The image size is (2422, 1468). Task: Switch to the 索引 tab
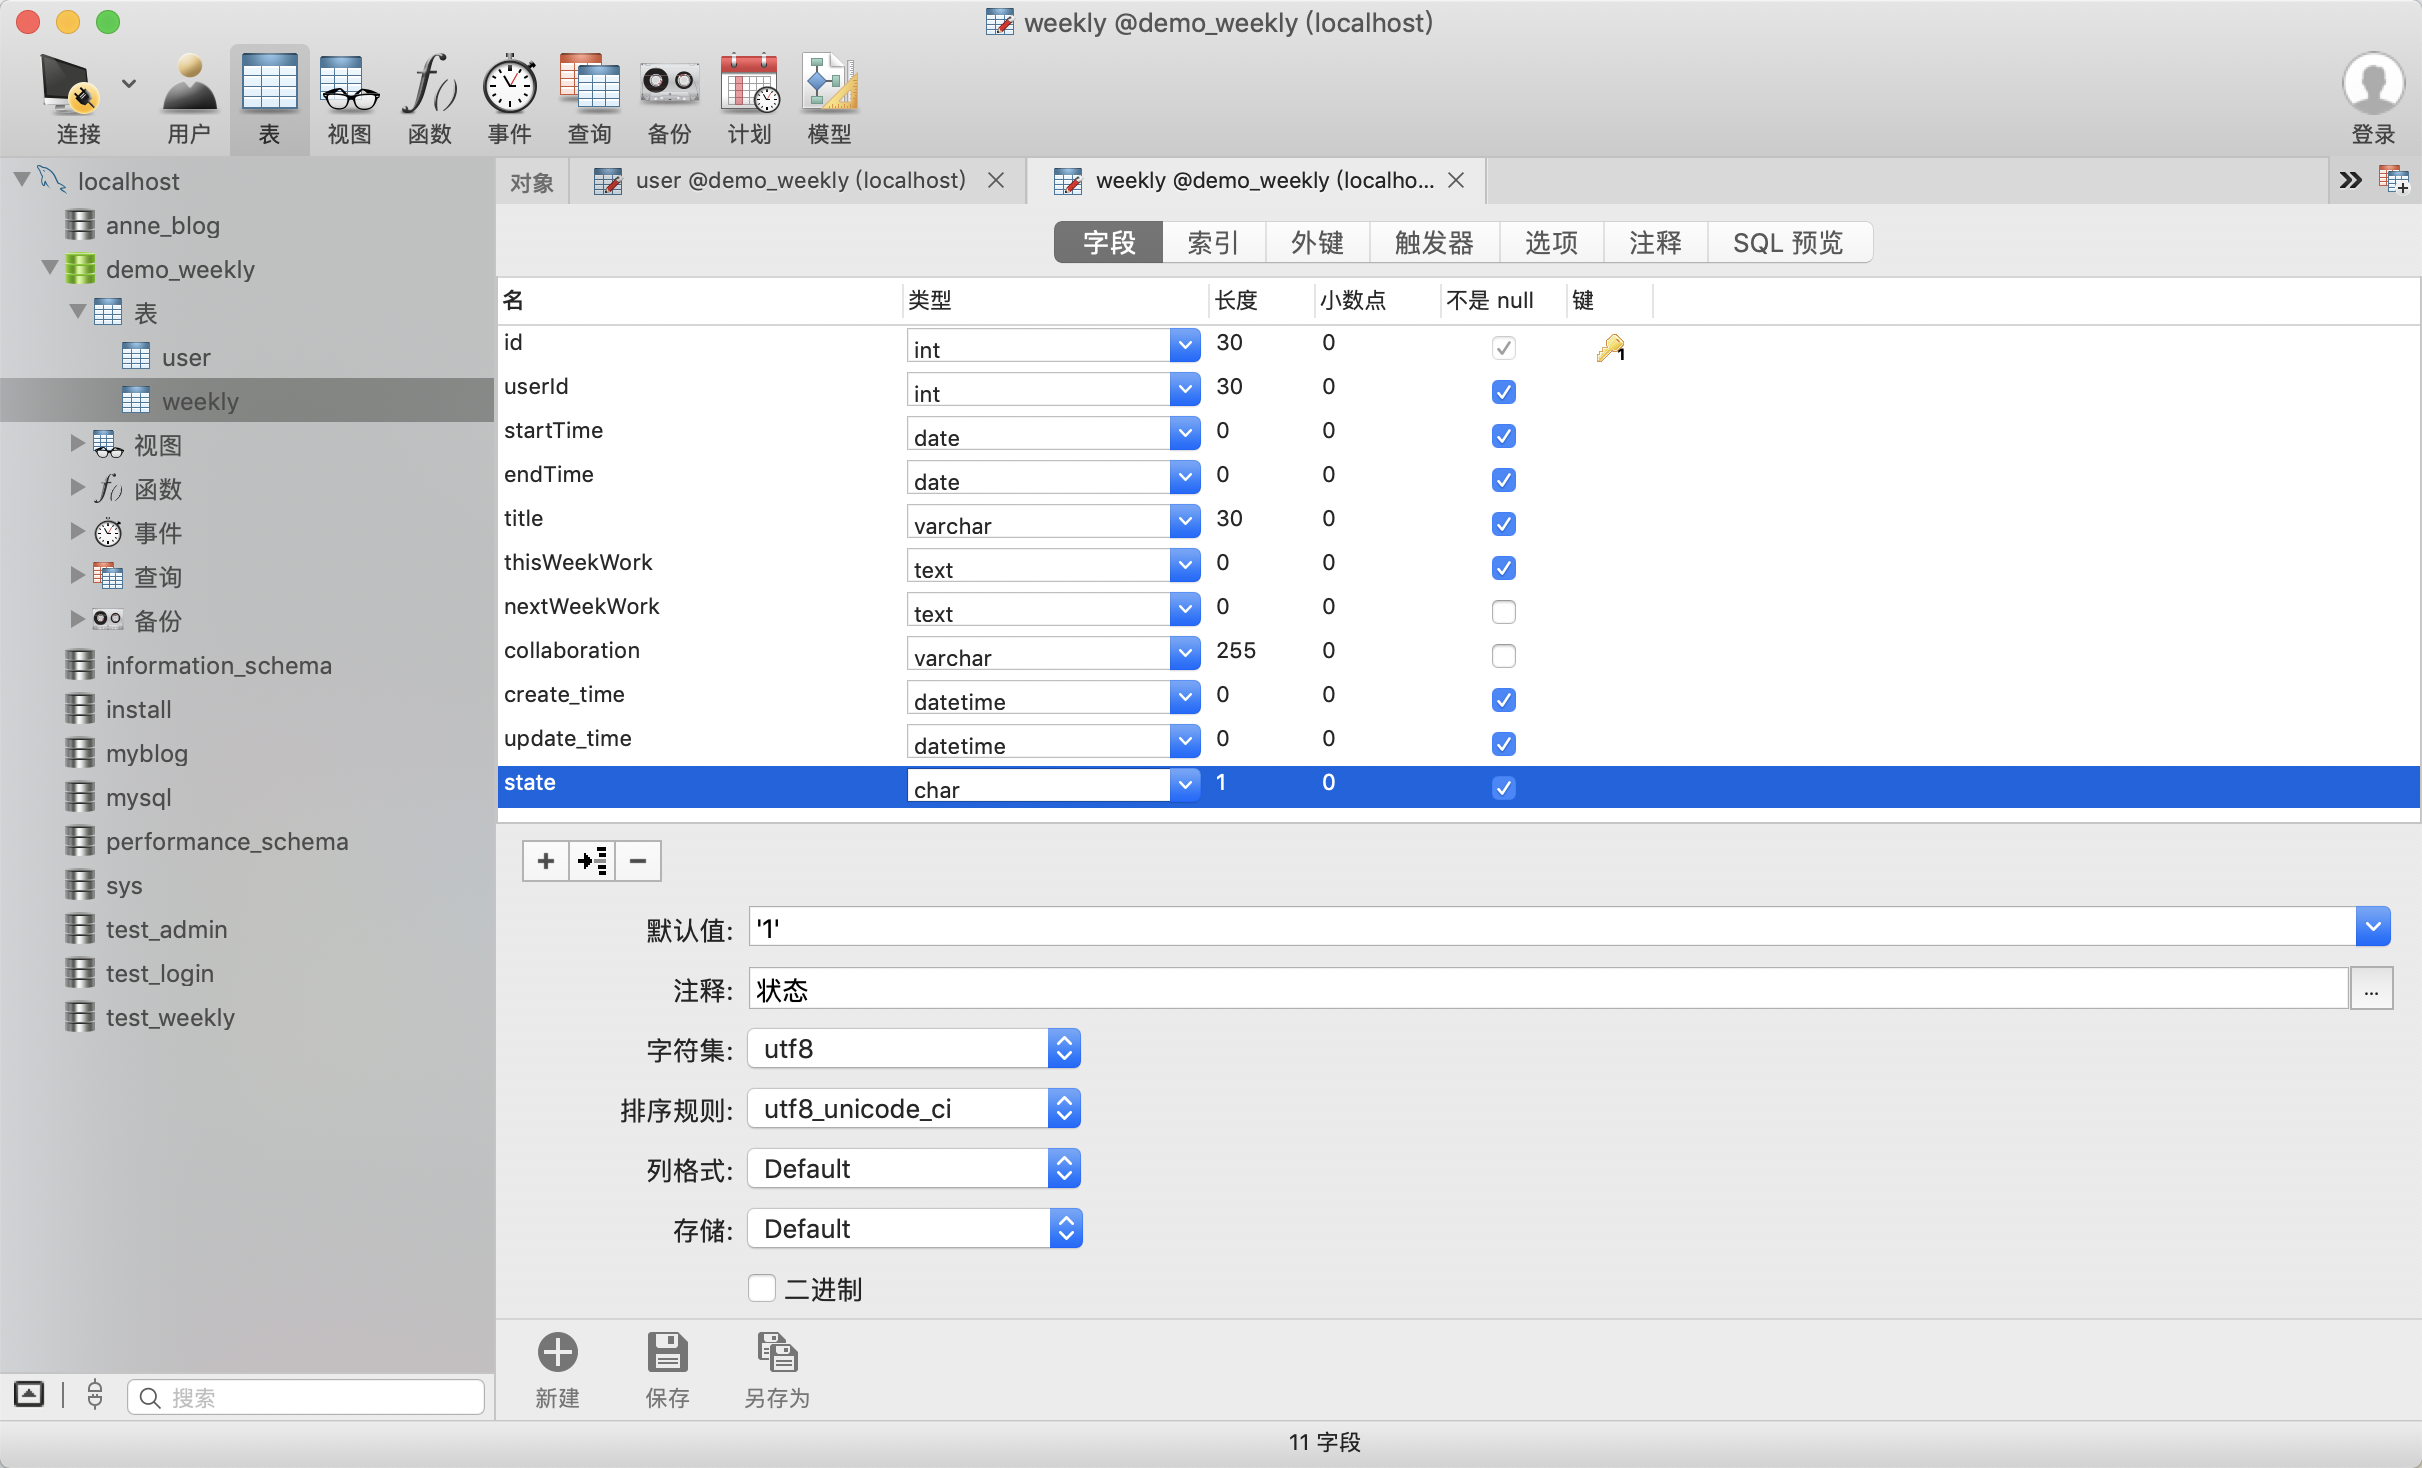point(1213,243)
